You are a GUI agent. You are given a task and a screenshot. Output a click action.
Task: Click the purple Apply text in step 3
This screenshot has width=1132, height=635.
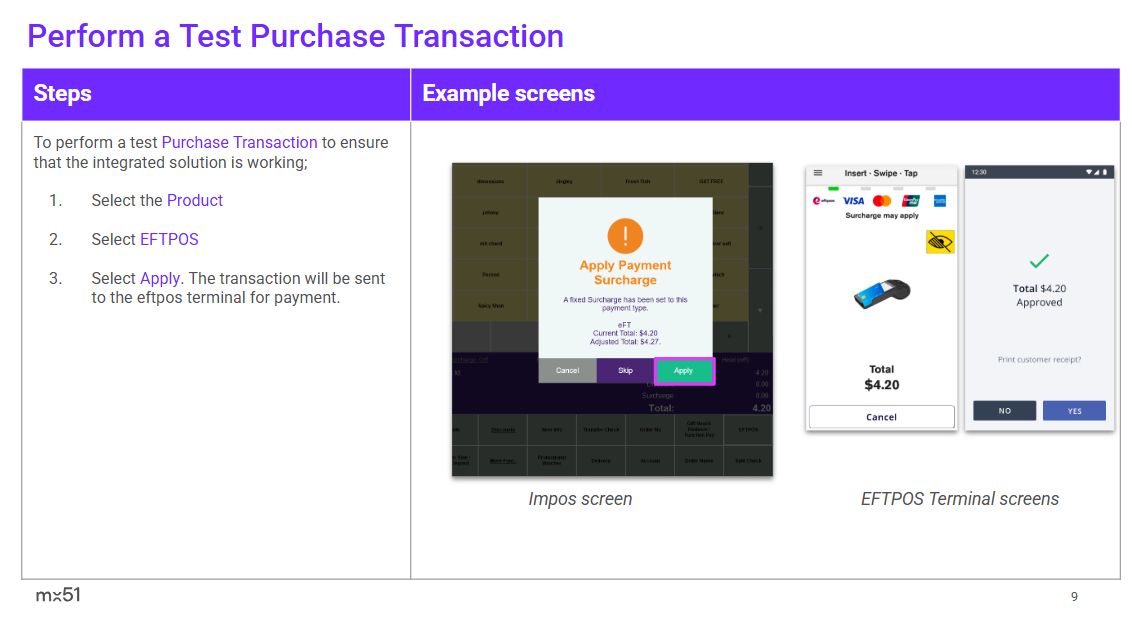click(x=160, y=279)
